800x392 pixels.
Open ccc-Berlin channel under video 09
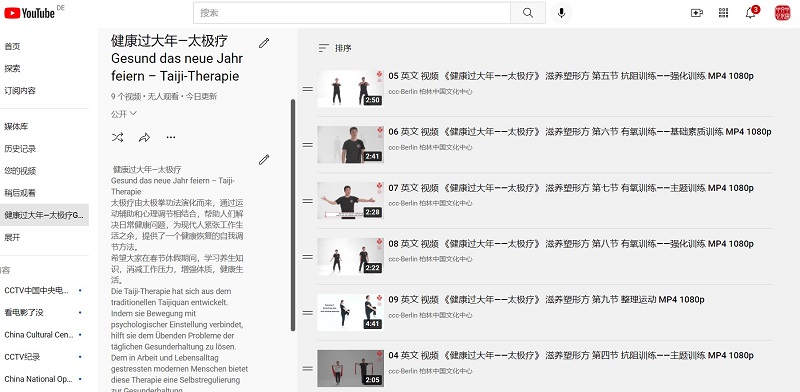(430, 315)
